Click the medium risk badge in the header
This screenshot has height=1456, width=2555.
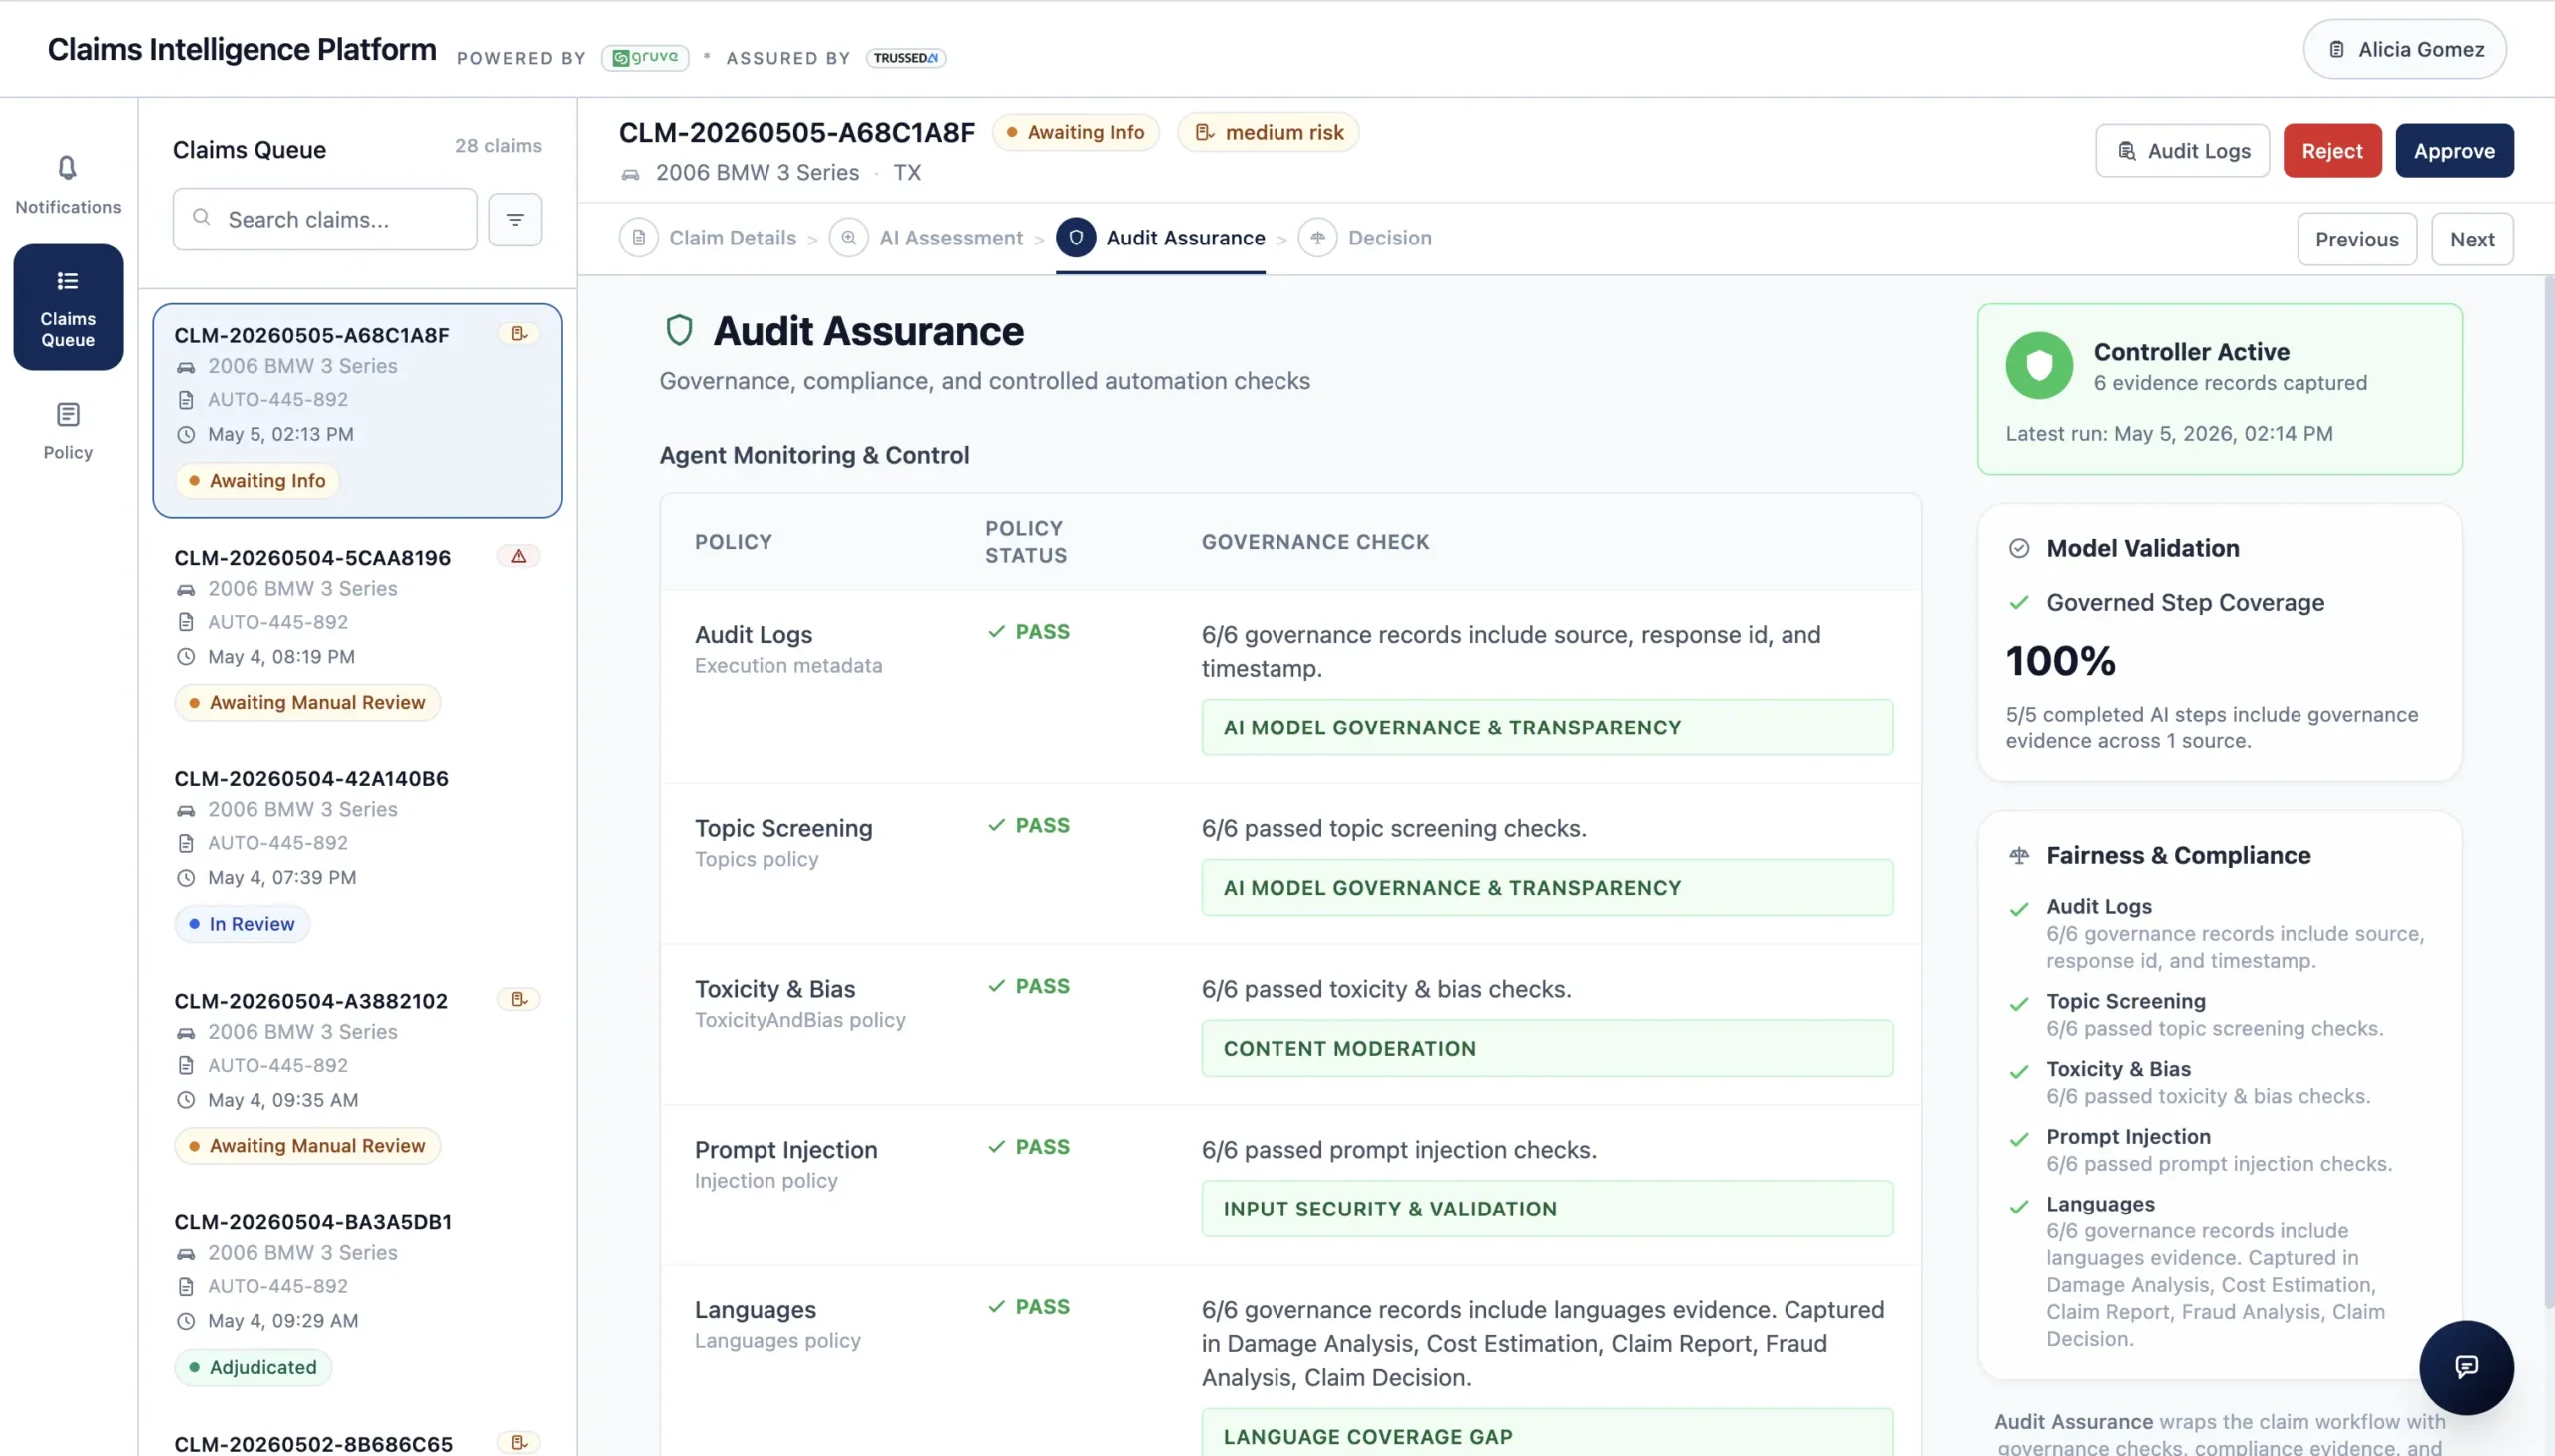[1268, 132]
